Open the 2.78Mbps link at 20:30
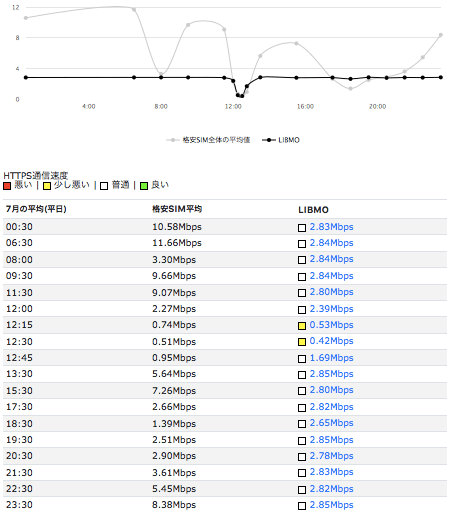The width and height of the screenshot is (450, 515). click(x=331, y=456)
